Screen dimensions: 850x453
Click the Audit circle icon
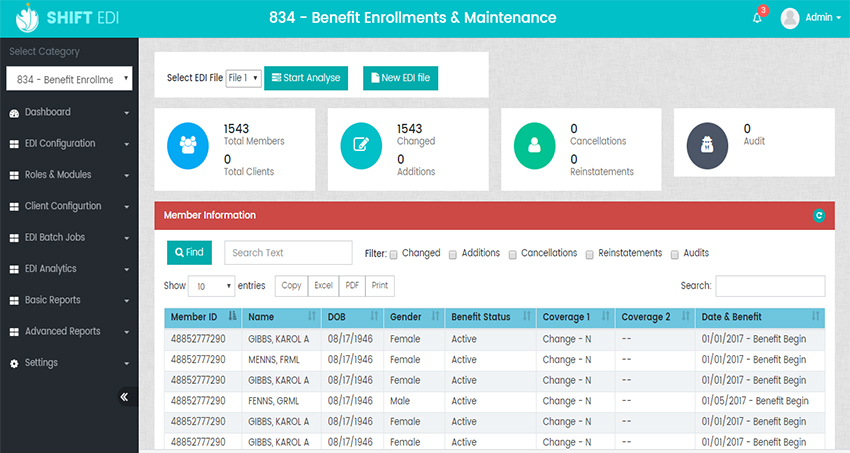707,144
